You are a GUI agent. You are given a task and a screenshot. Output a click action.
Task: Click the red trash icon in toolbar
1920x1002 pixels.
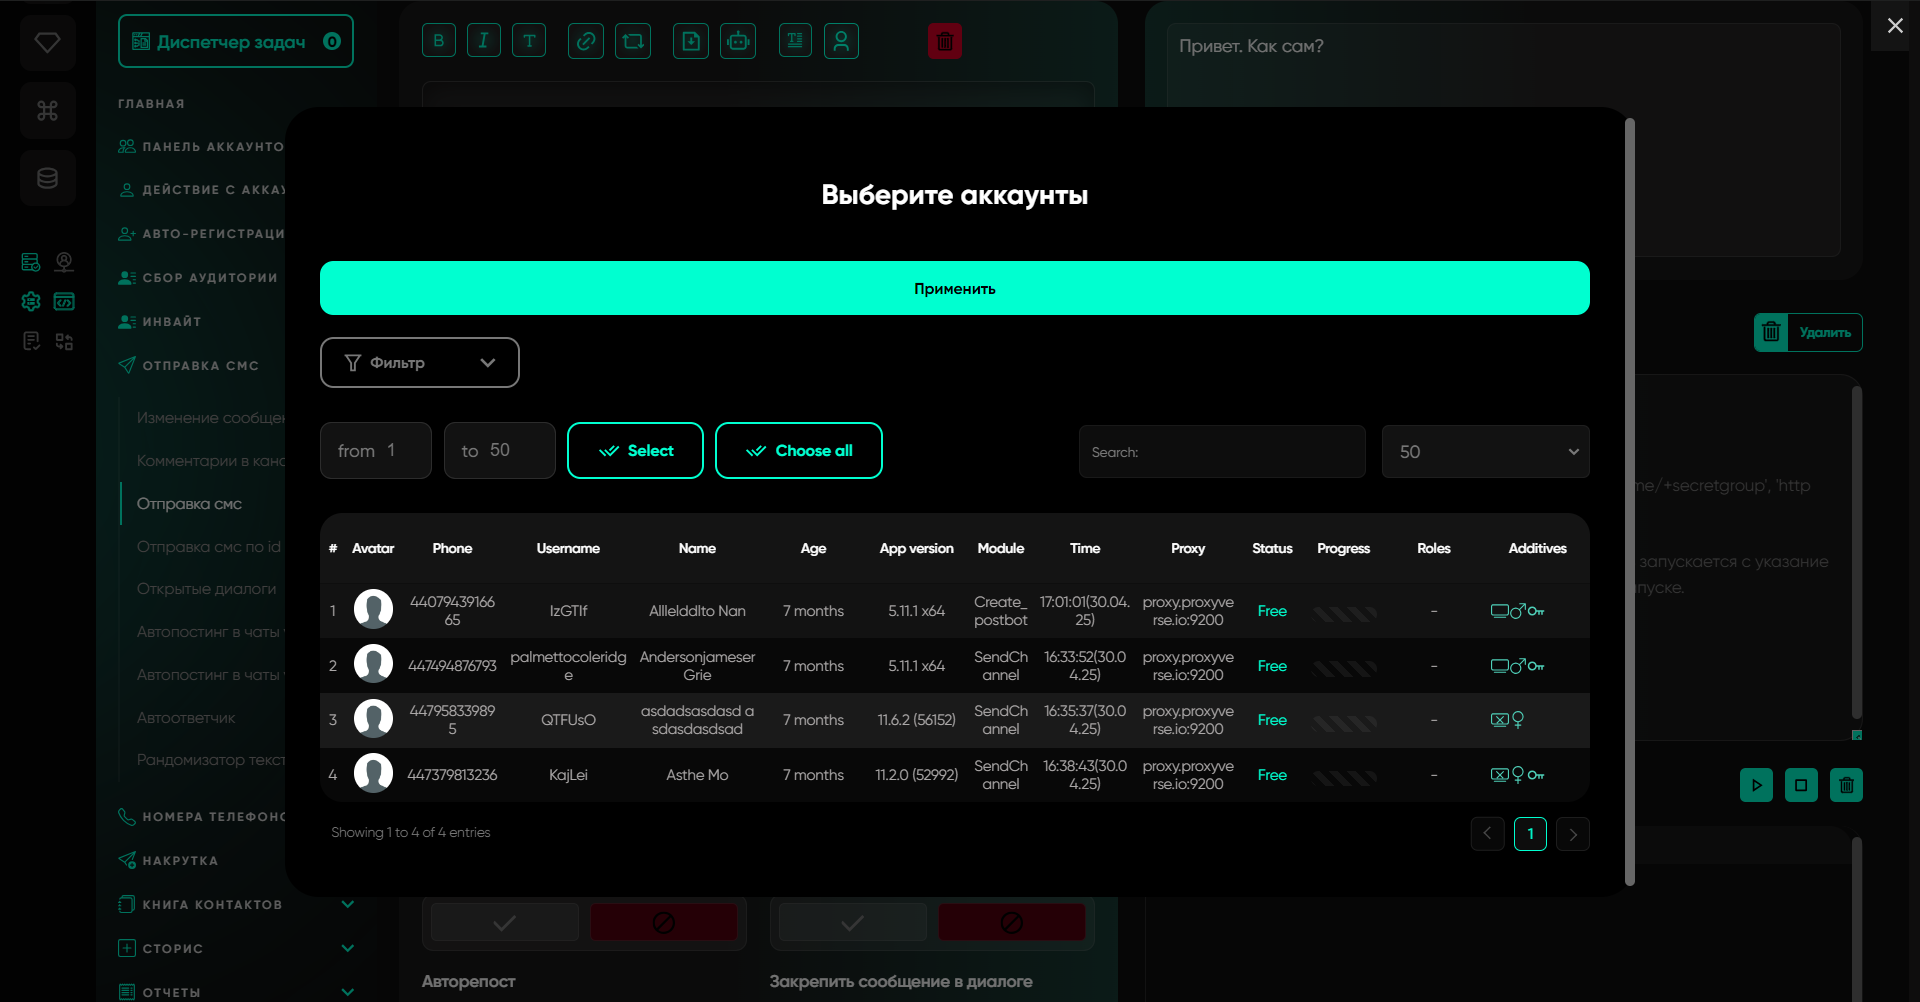[x=944, y=41]
